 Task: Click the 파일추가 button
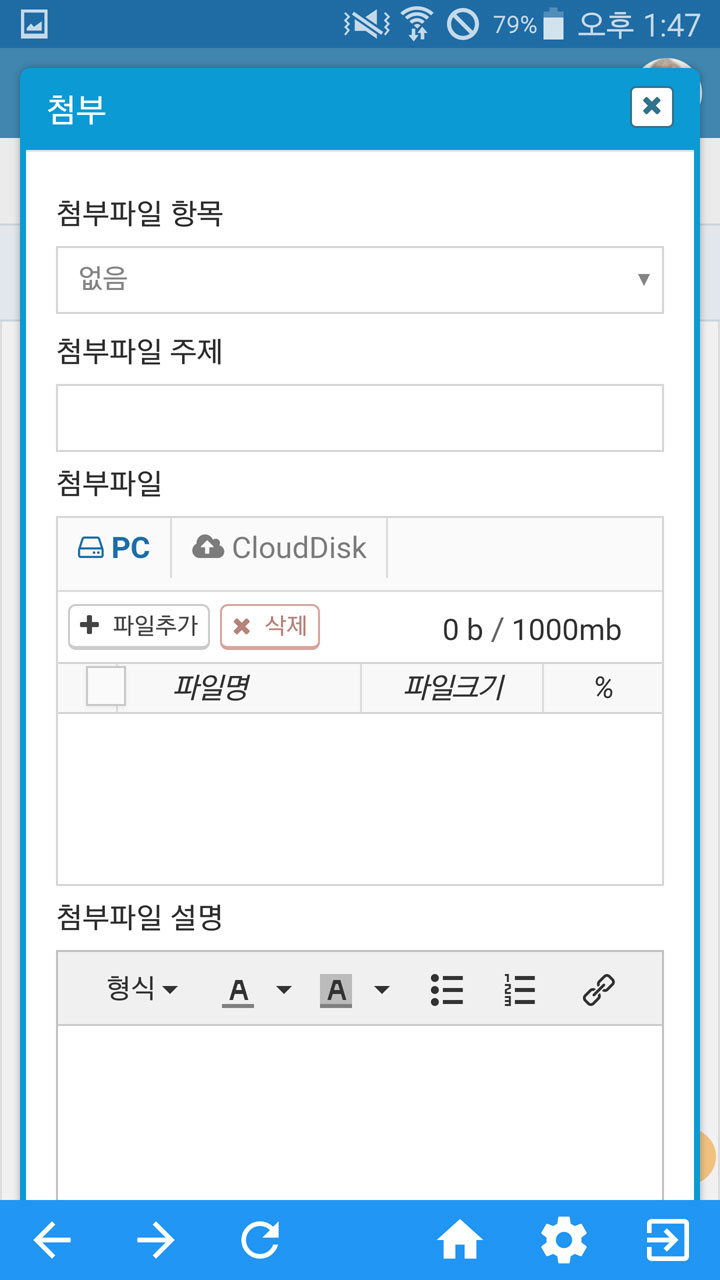coord(139,627)
